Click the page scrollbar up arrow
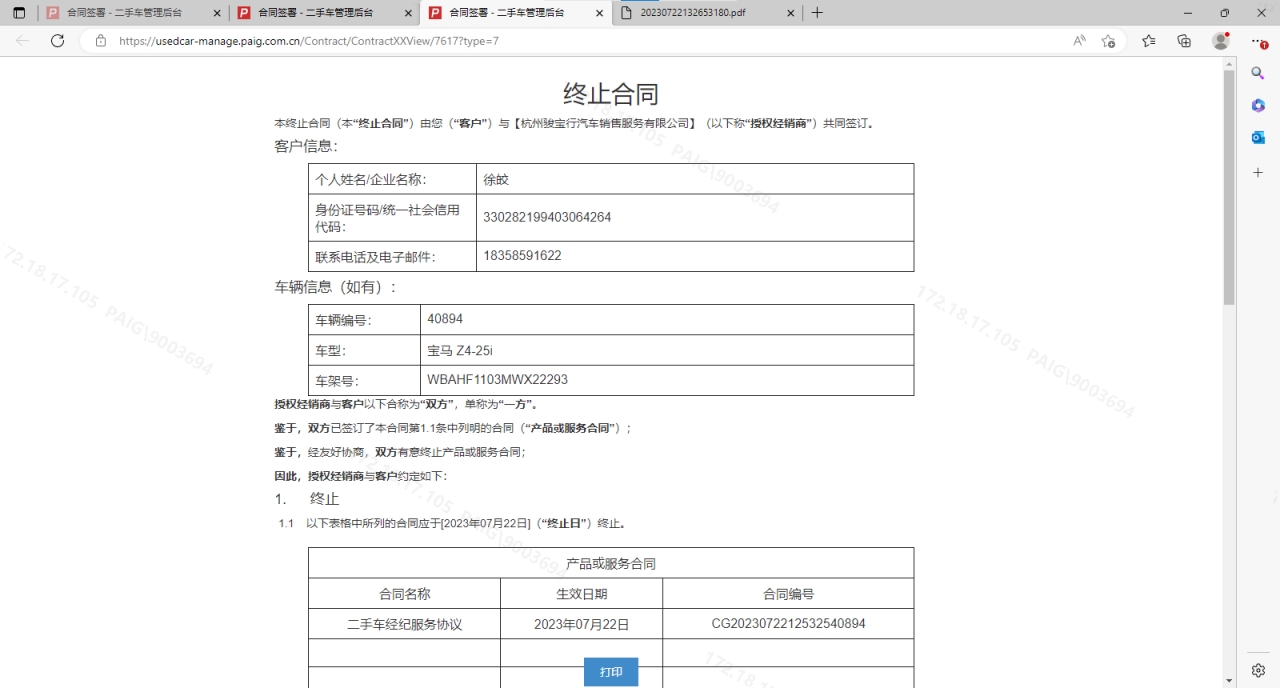Screen dimensions: 1280x688 pos(1230,63)
